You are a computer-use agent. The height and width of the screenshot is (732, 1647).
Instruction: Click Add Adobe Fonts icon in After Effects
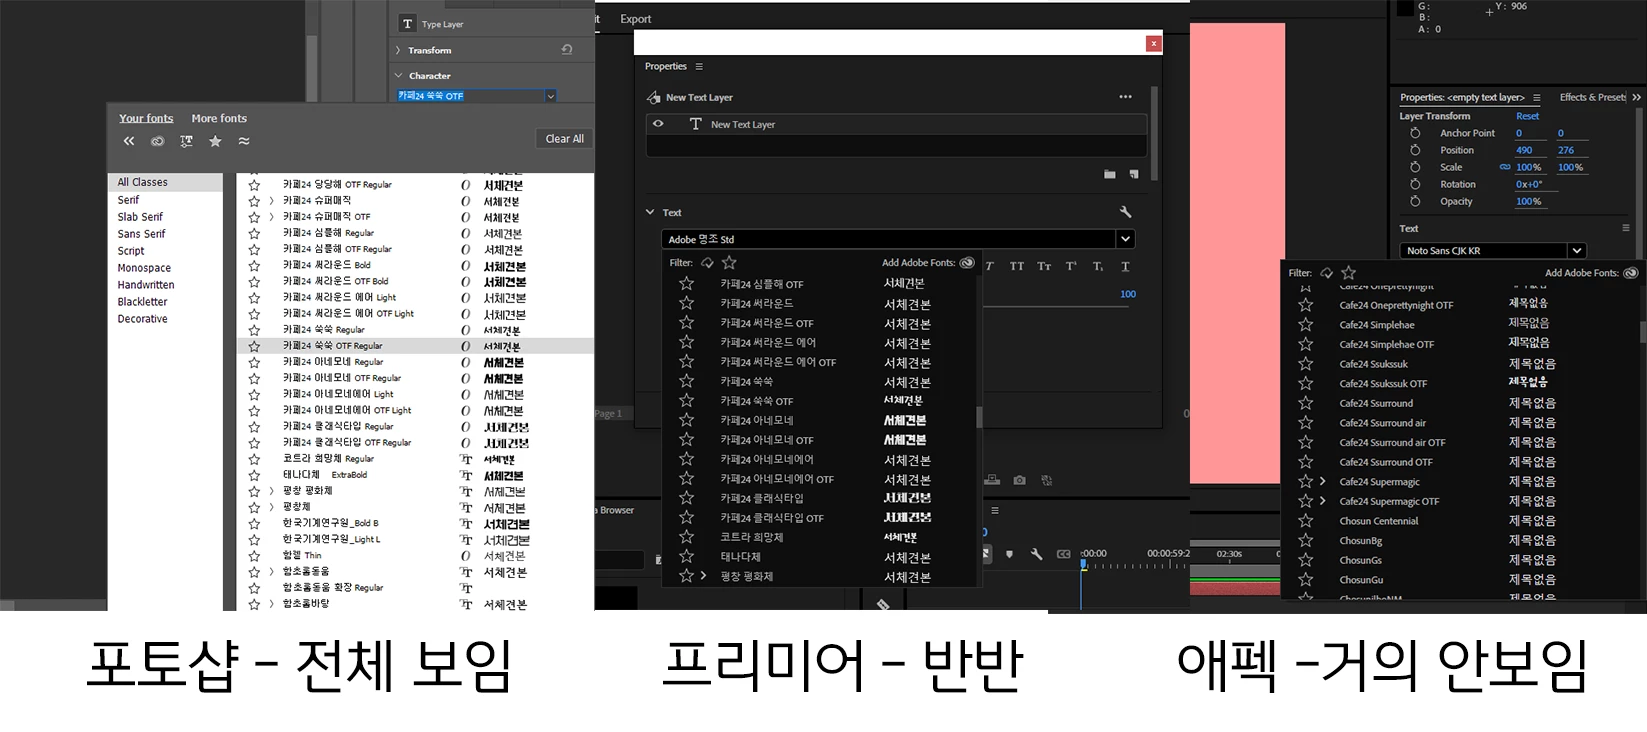click(x=1631, y=273)
